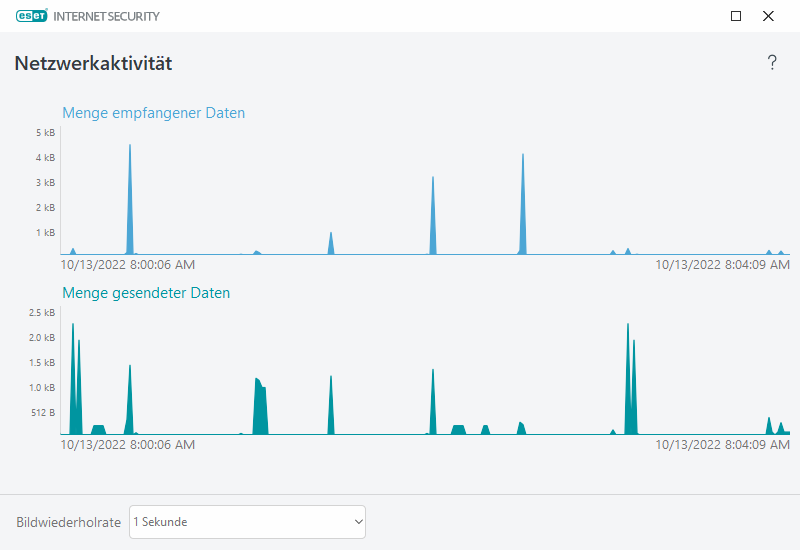
Task: Click '1.0 kB' axis label in sent graph
Action: pos(42,388)
